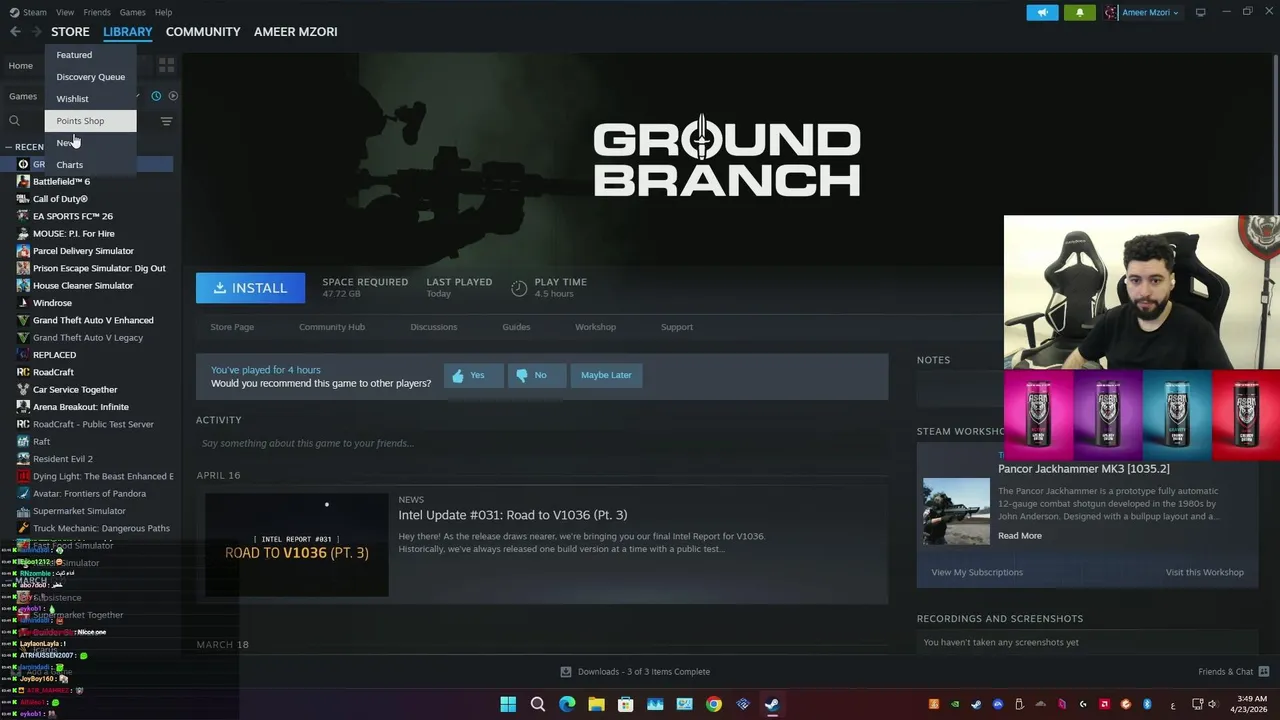Select EA SPORTS FC 26 game icon

(x=24, y=216)
